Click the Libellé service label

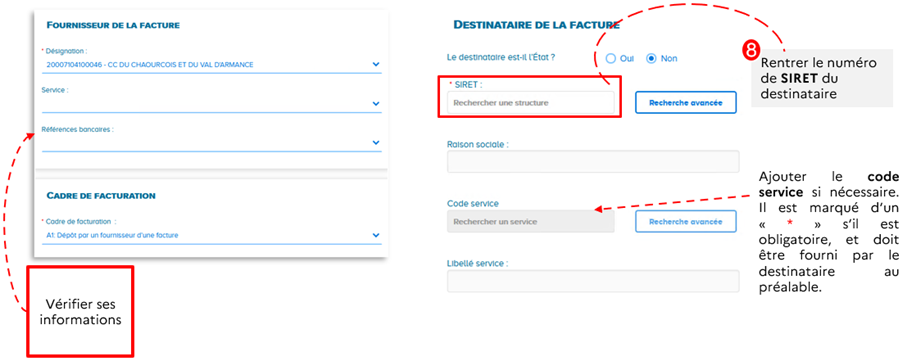pyautogui.click(x=477, y=263)
